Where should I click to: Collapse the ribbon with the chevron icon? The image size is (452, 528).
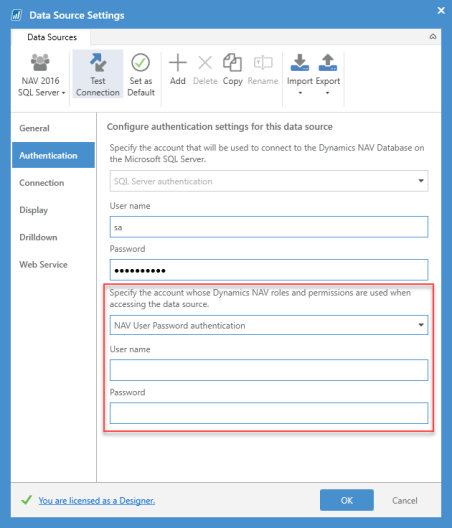click(x=433, y=37)
